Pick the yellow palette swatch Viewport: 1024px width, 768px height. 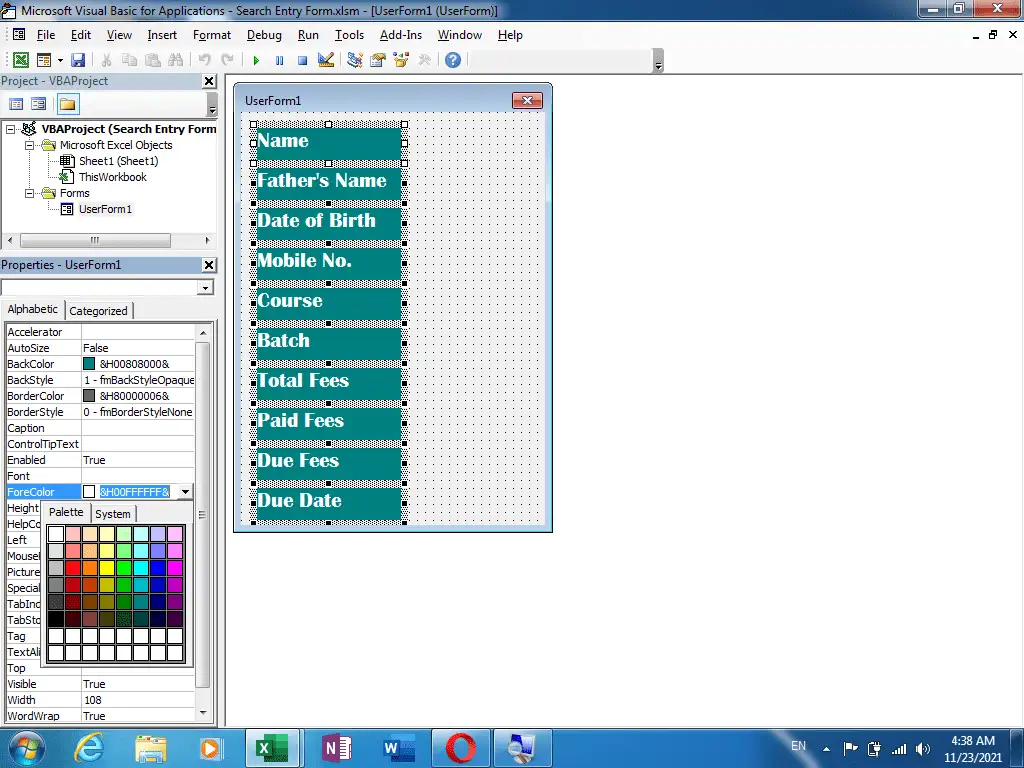click(107, 568)
